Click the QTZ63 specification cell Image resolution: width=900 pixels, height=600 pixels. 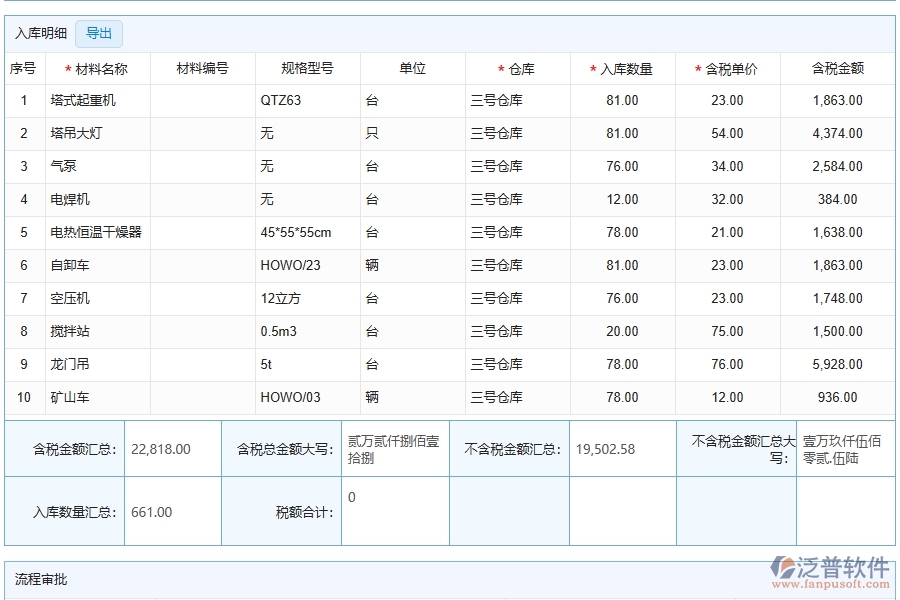pyautogui.click(x=282, y=100)
